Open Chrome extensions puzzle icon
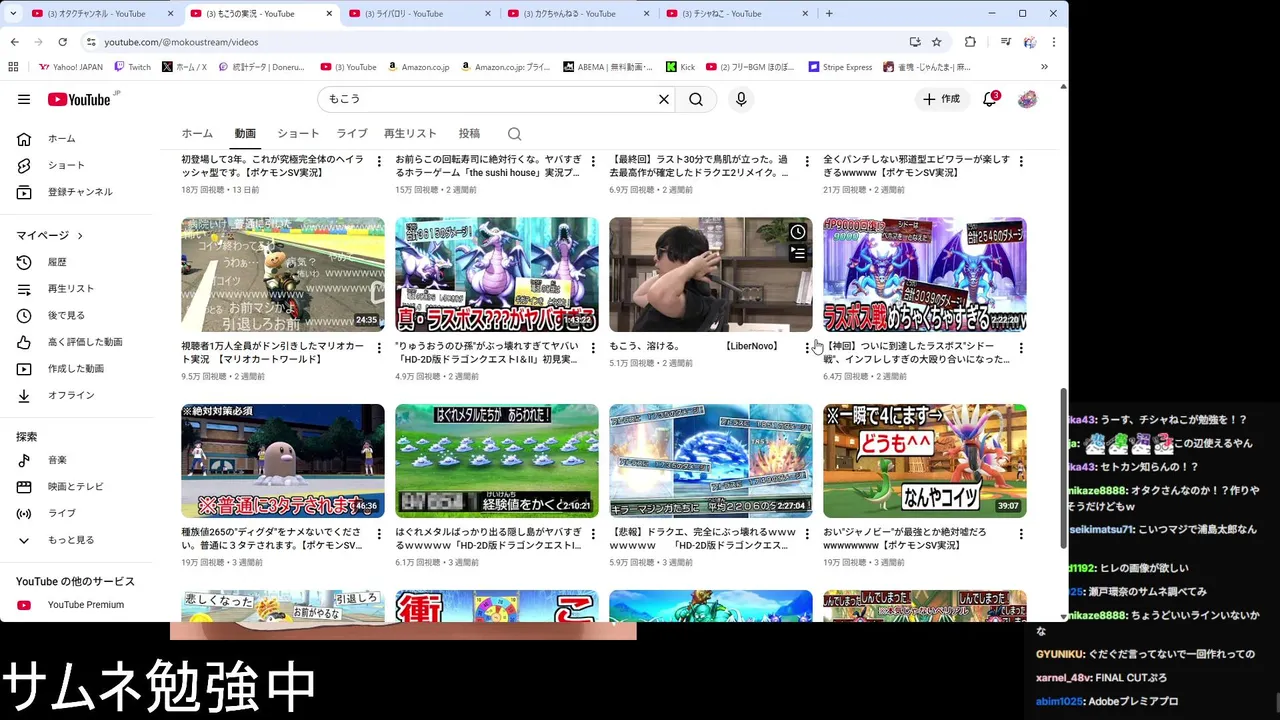The height and width of the screenshot is (720, 1280). point(970,42)
